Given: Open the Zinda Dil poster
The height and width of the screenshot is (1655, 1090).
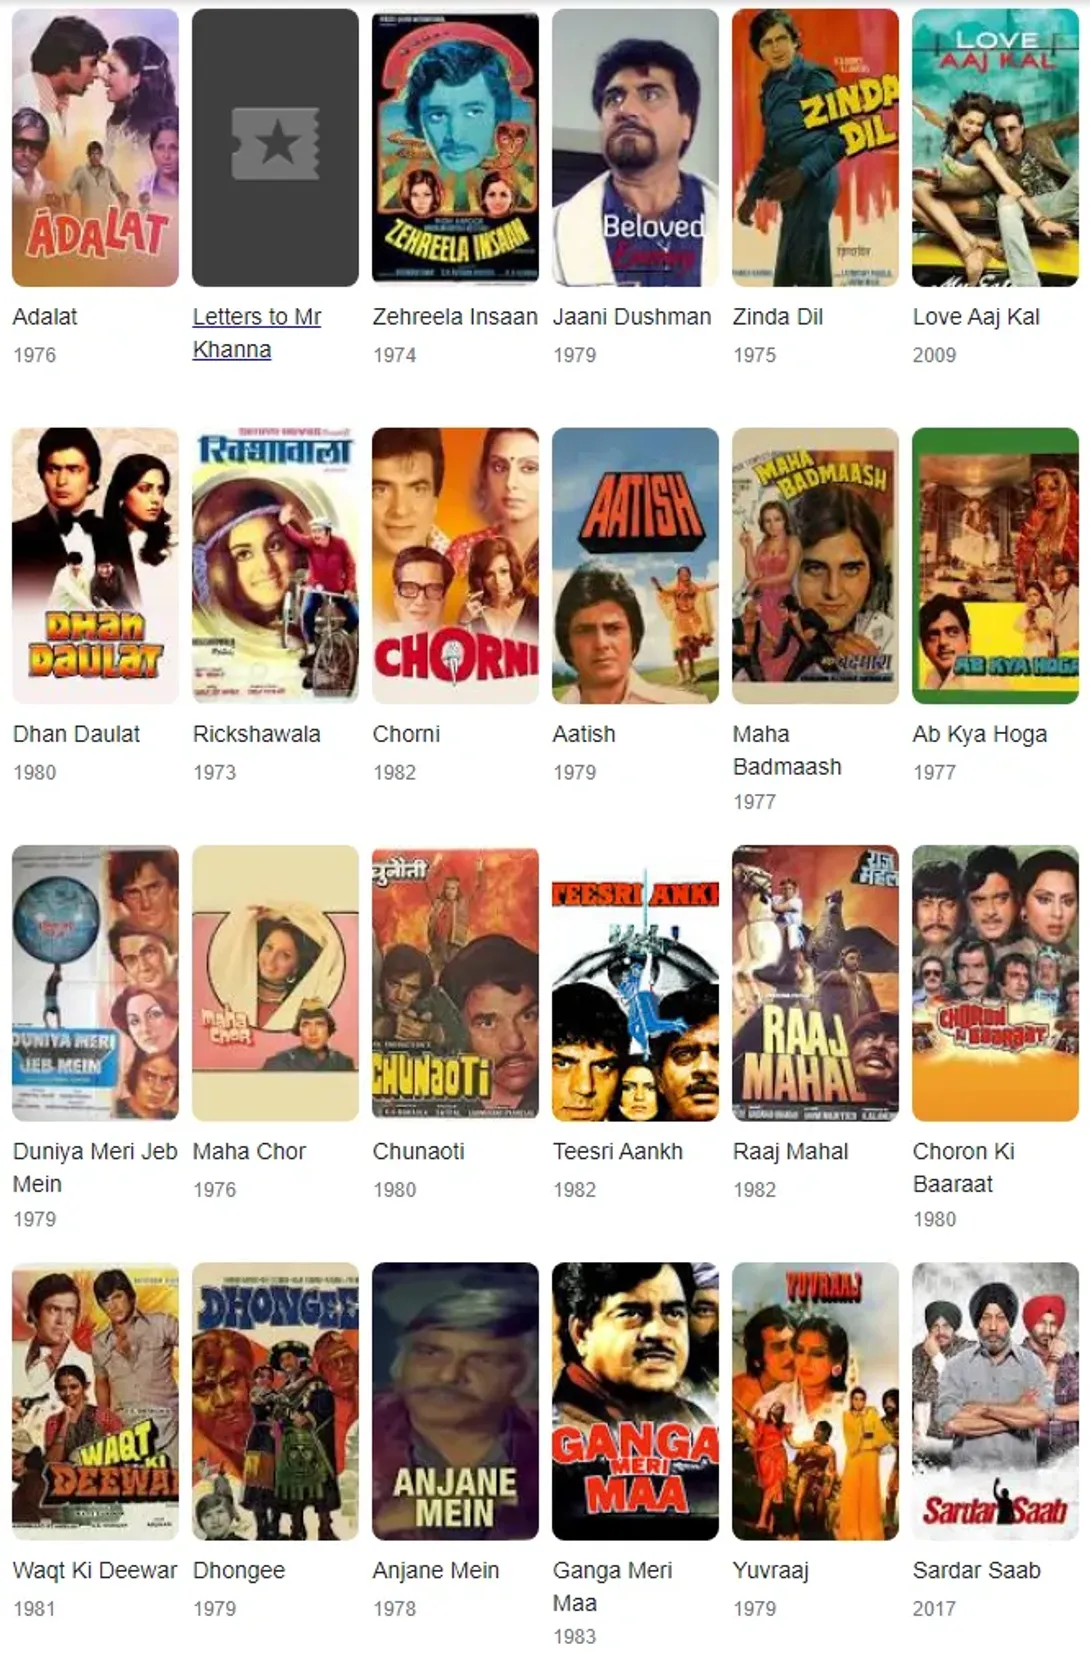Looking at the screenshot, I should pyautogui.click(x=815, y=148).
